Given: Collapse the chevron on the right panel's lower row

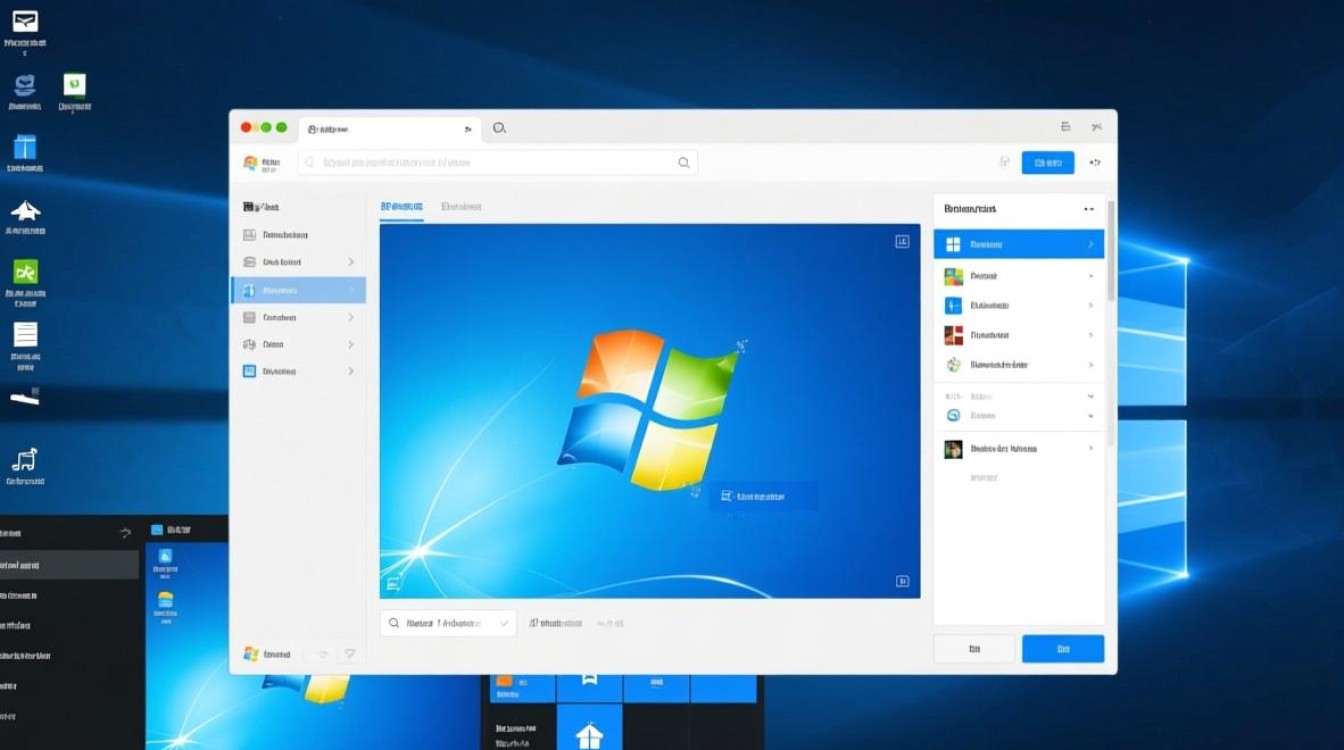Looking at the screenshot, I should pyautogui.click(x=1092, y=416).
